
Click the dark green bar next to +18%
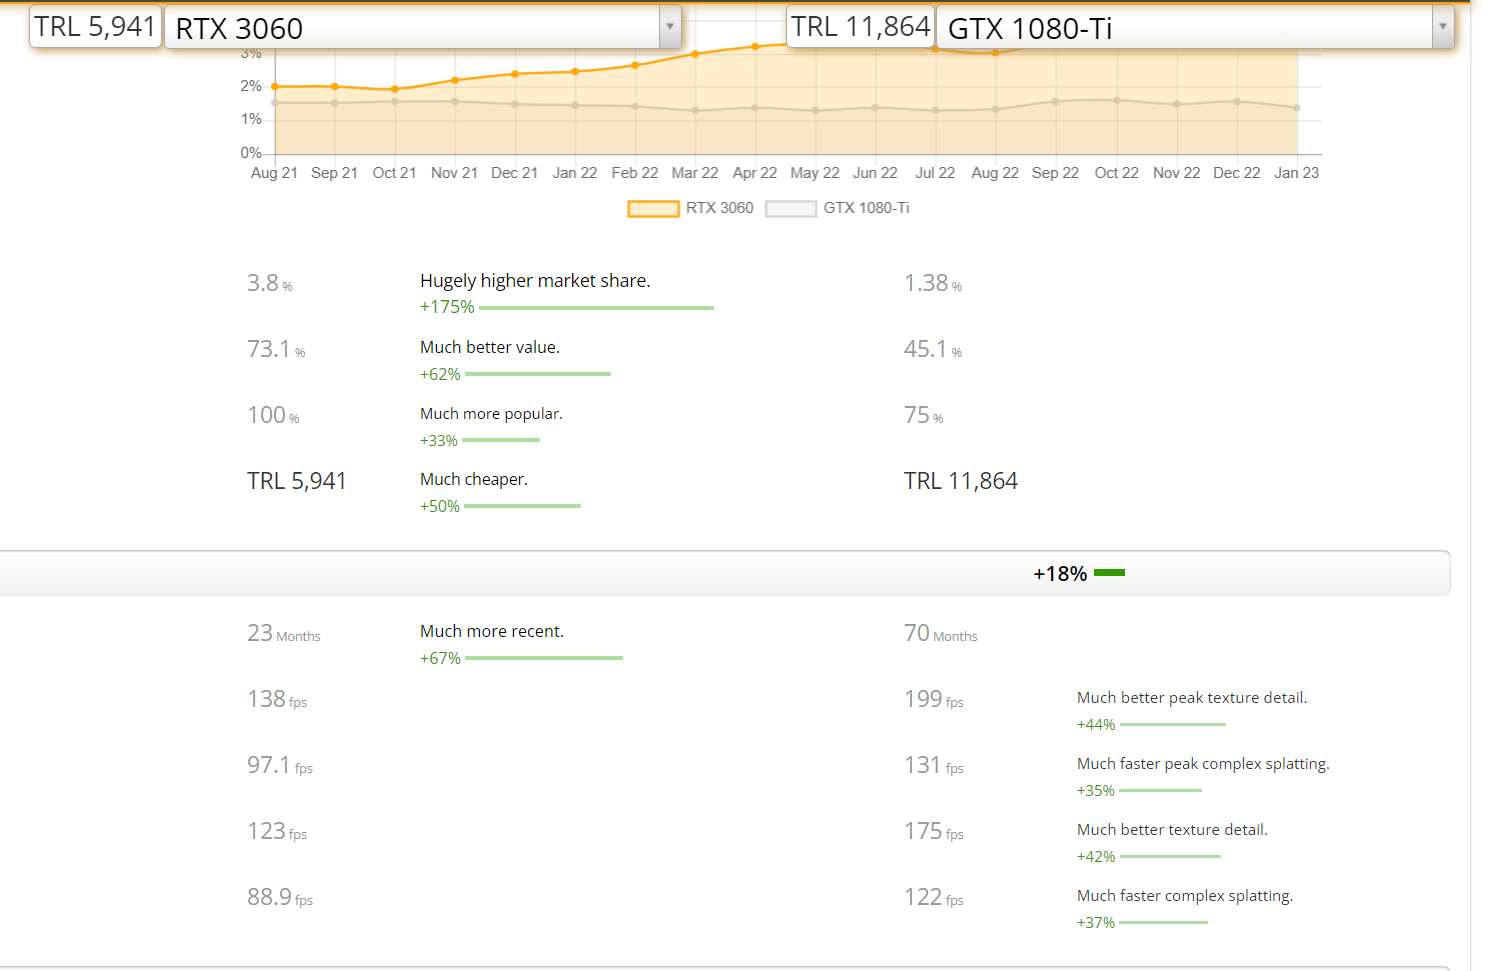click(1110, 573)
